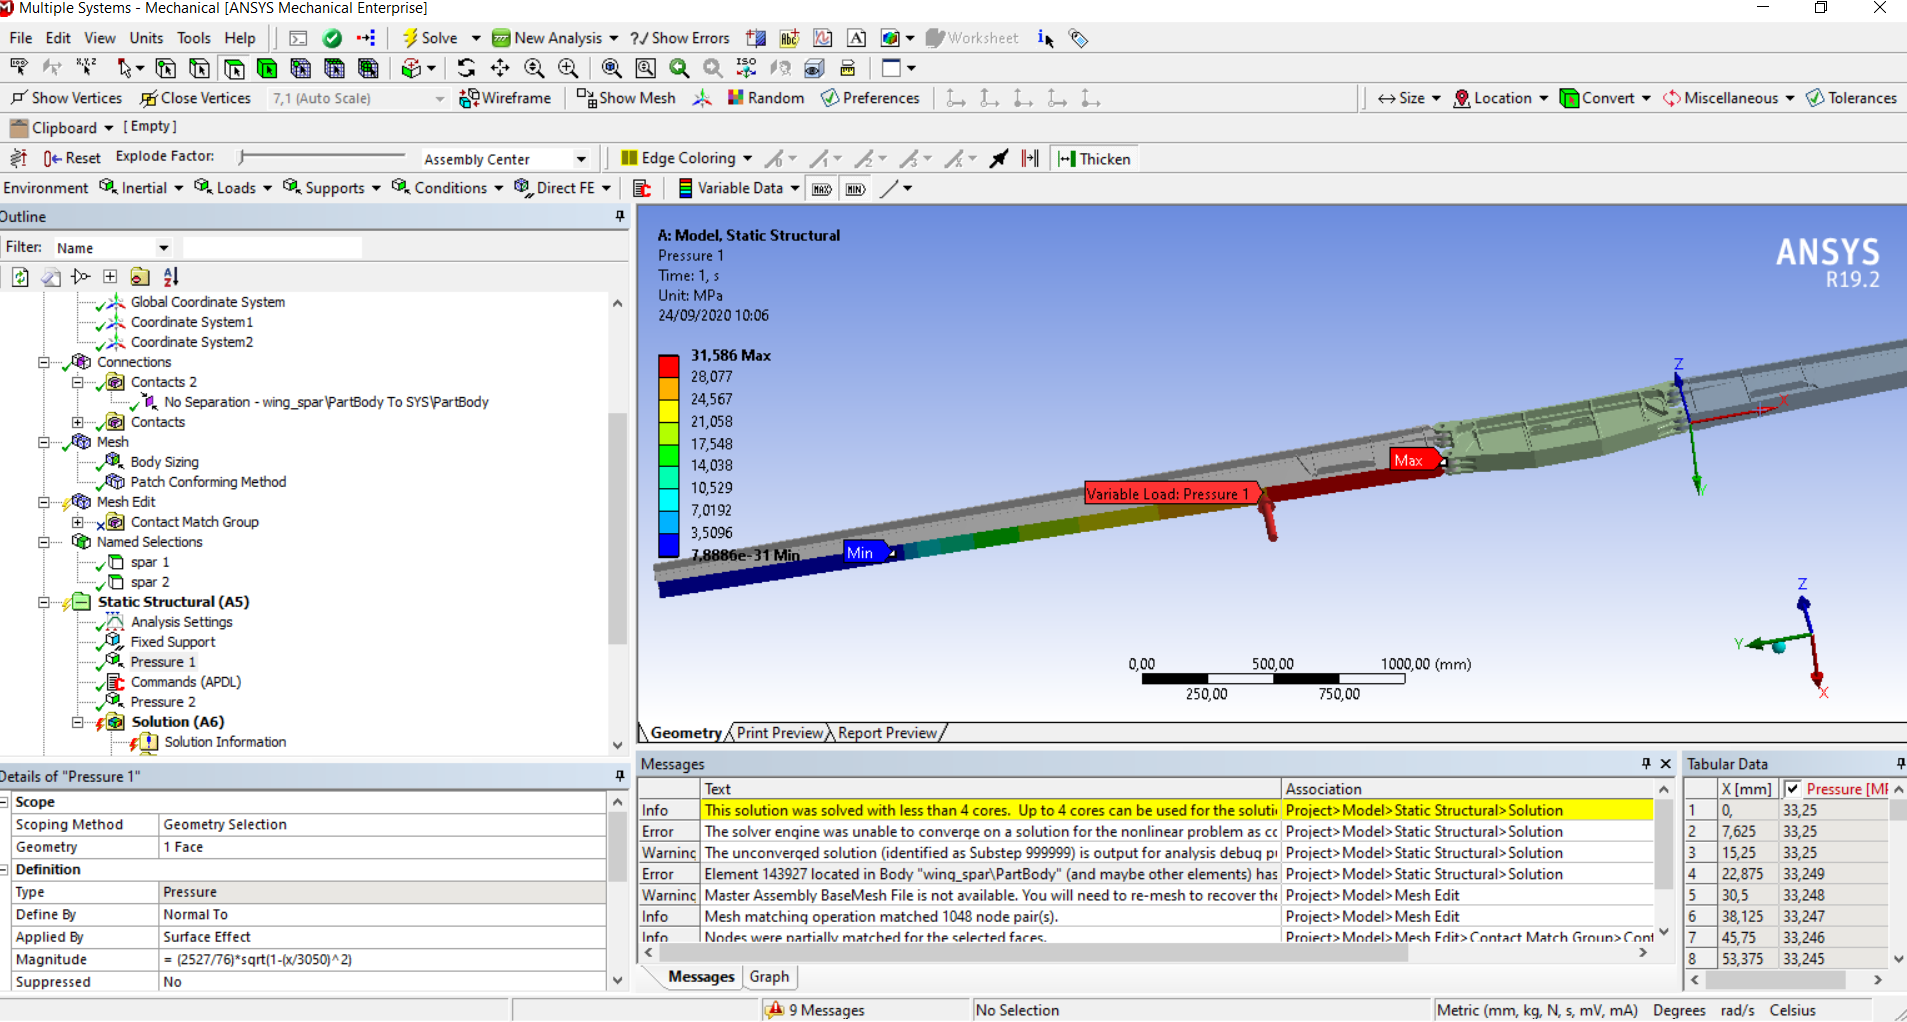Open the Tools menu
1907x1022 pixels.
[193, 38]
